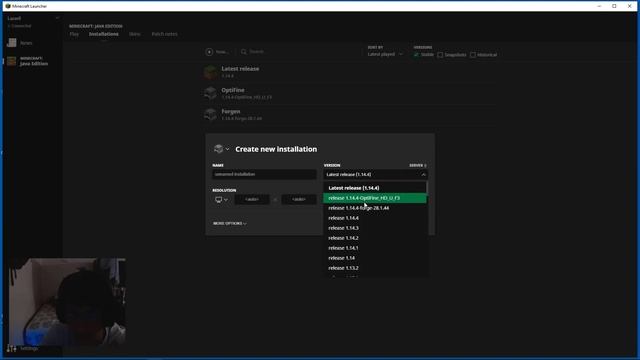
Task: Select release 1.14.4-OptiFine_HD_U_F3 option
Action: (x=375, y=198)
